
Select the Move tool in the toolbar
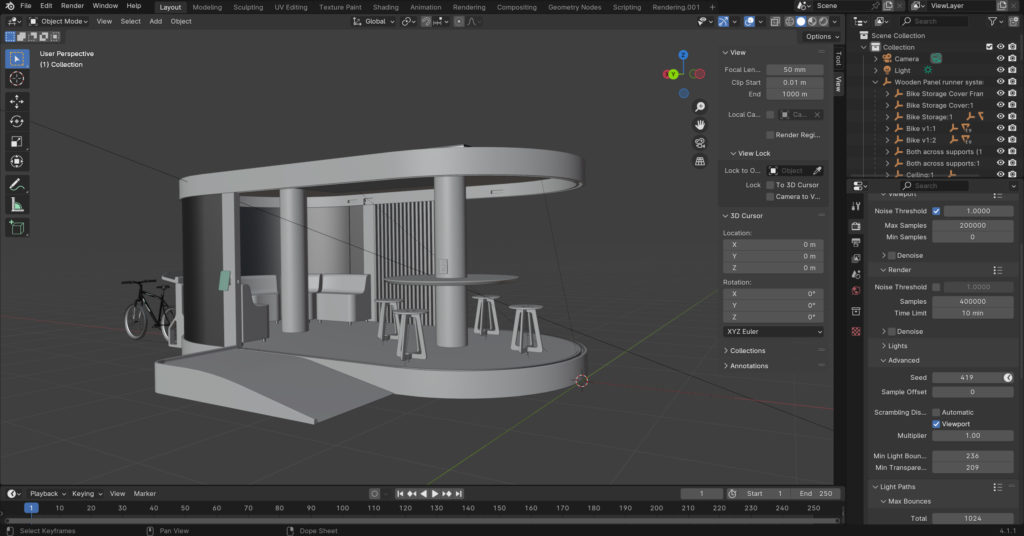point(17,101)
